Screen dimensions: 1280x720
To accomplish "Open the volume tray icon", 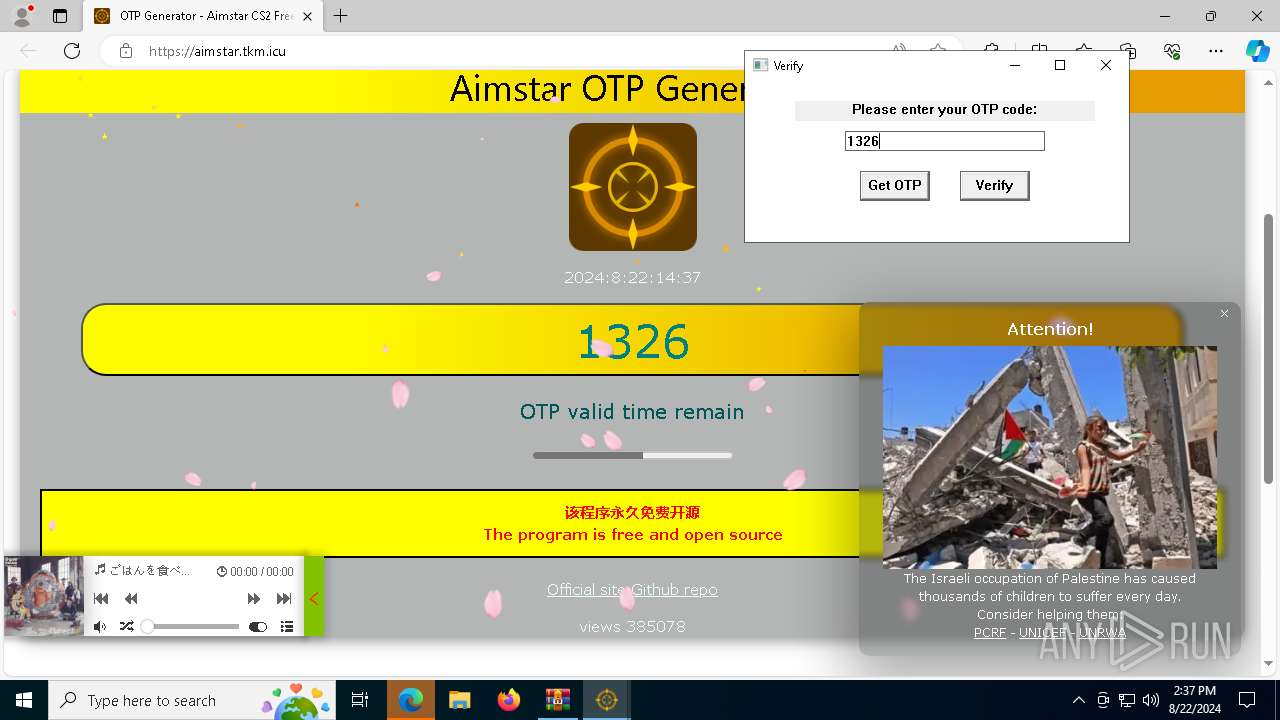I will pyautogui.click(x=1151, y=700).
